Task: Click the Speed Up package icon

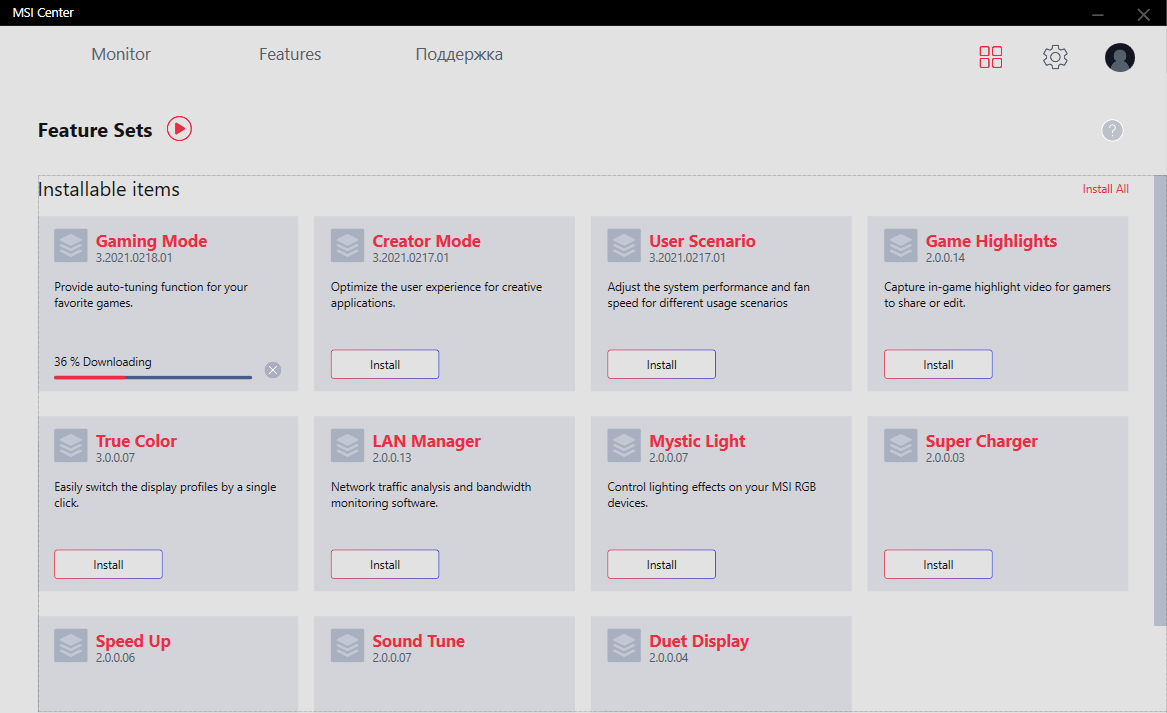Action: coord(71,645)
